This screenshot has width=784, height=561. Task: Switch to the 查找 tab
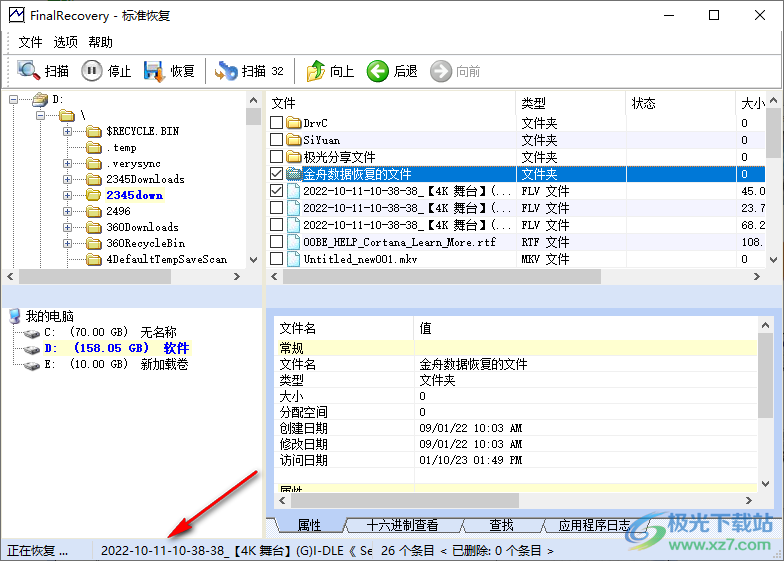(502, 525)
